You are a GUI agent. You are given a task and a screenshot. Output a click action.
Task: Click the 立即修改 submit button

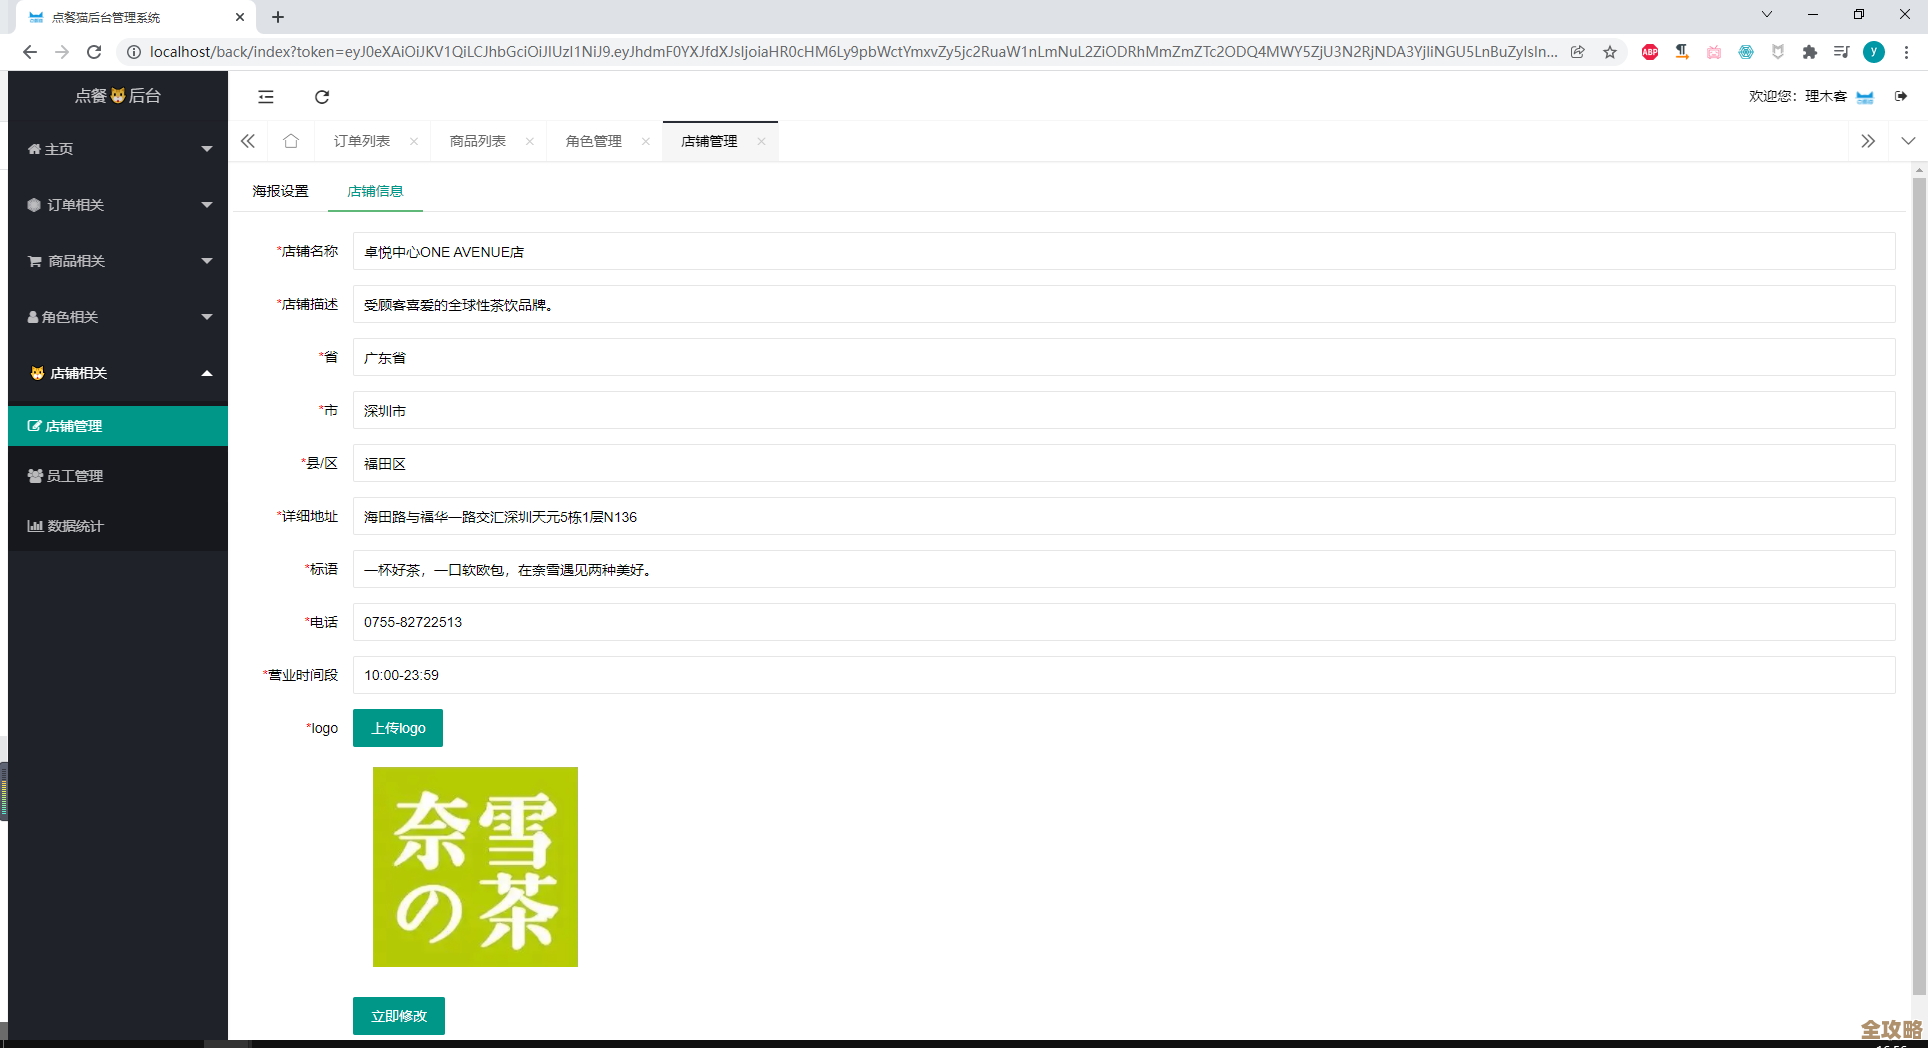398,1015
